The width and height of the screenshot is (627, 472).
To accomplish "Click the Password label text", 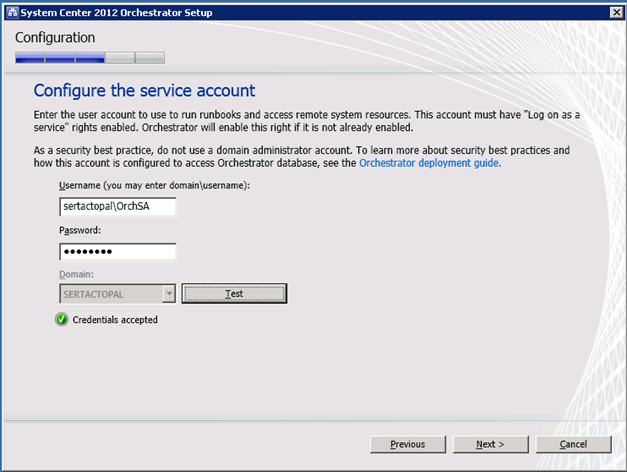I will (x=82, y=230).
